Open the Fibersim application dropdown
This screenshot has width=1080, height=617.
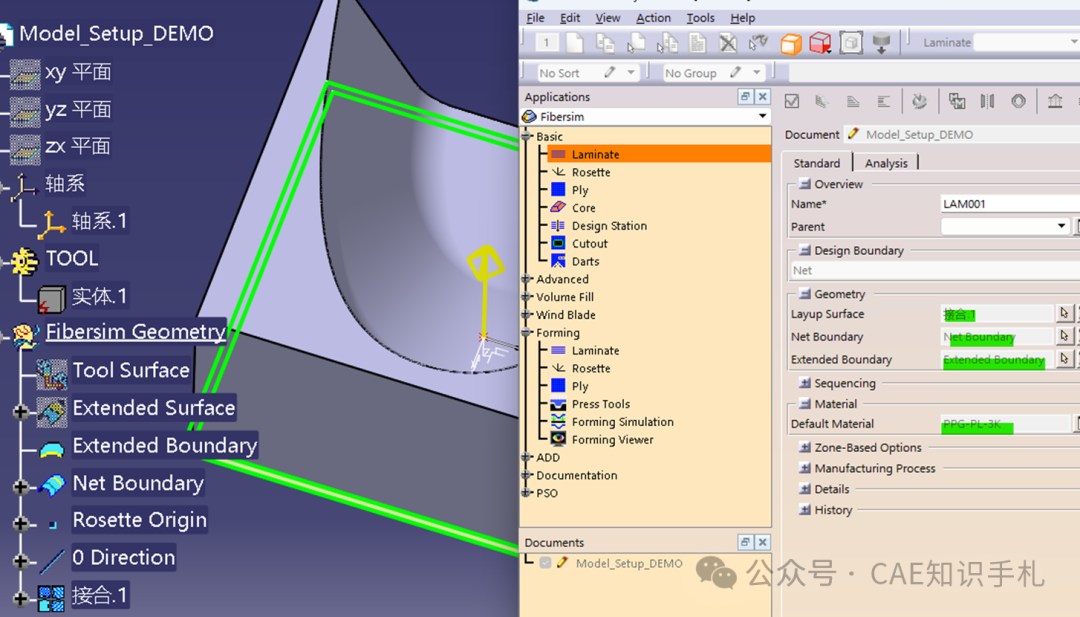762,116
